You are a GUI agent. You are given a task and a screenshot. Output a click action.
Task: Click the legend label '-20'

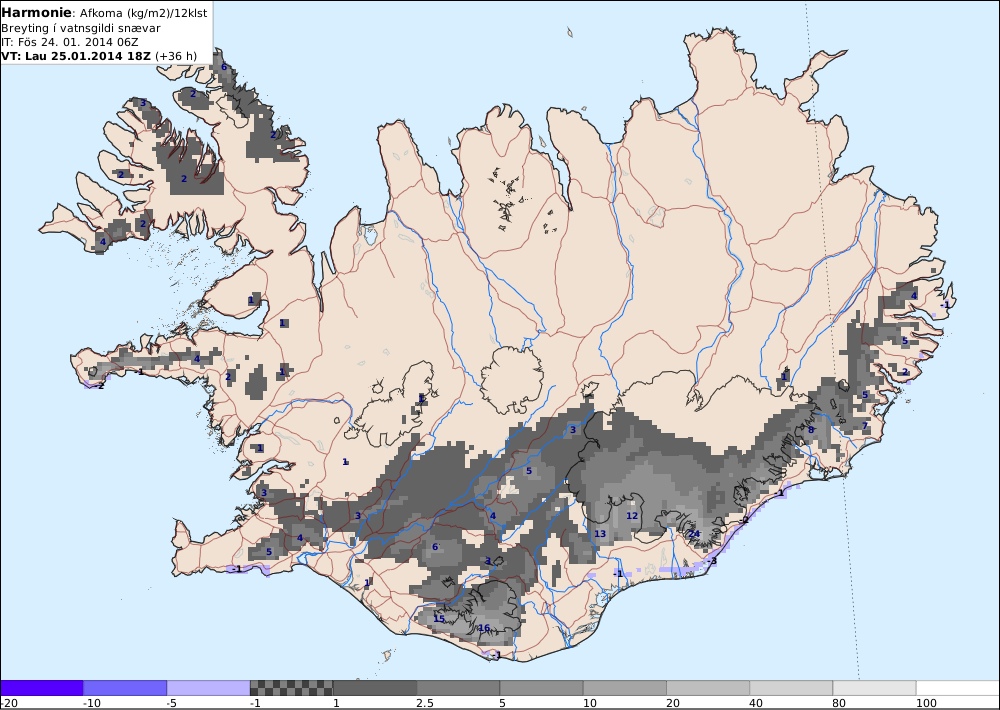pos(9,703)
